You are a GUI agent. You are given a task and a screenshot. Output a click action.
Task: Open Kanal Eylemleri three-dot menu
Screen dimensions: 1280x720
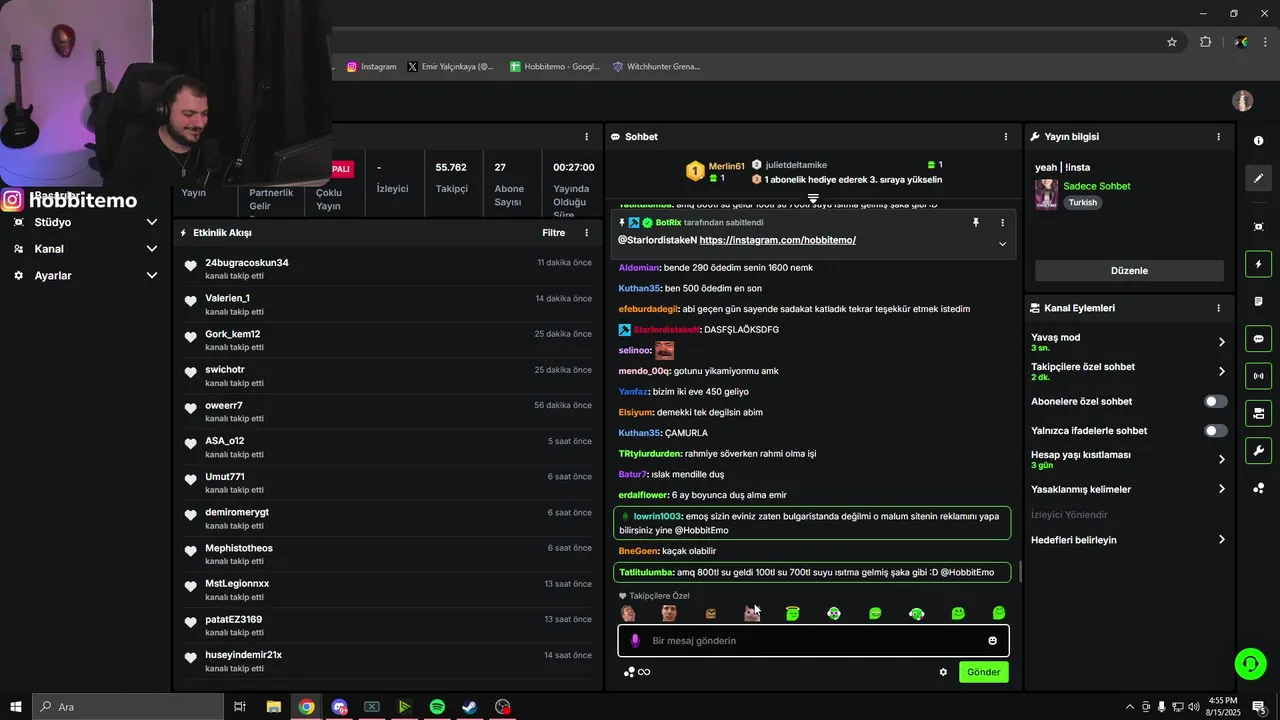(x=1218, y=308)
